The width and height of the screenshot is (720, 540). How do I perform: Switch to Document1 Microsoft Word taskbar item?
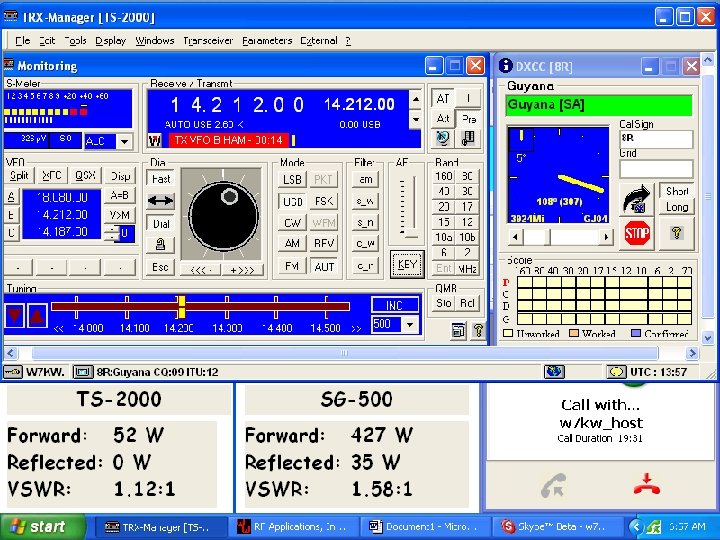pos(425,527)
